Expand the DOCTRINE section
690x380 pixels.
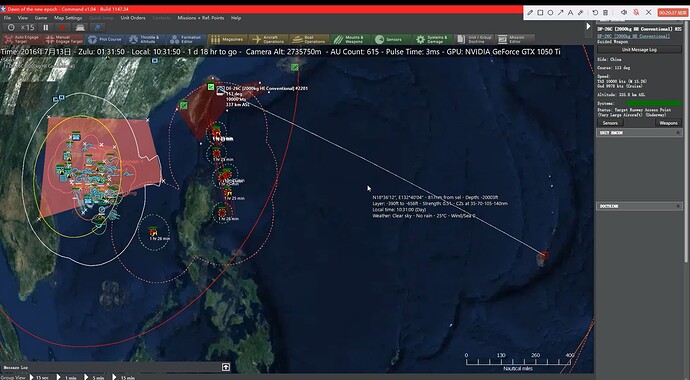(639, 206)
